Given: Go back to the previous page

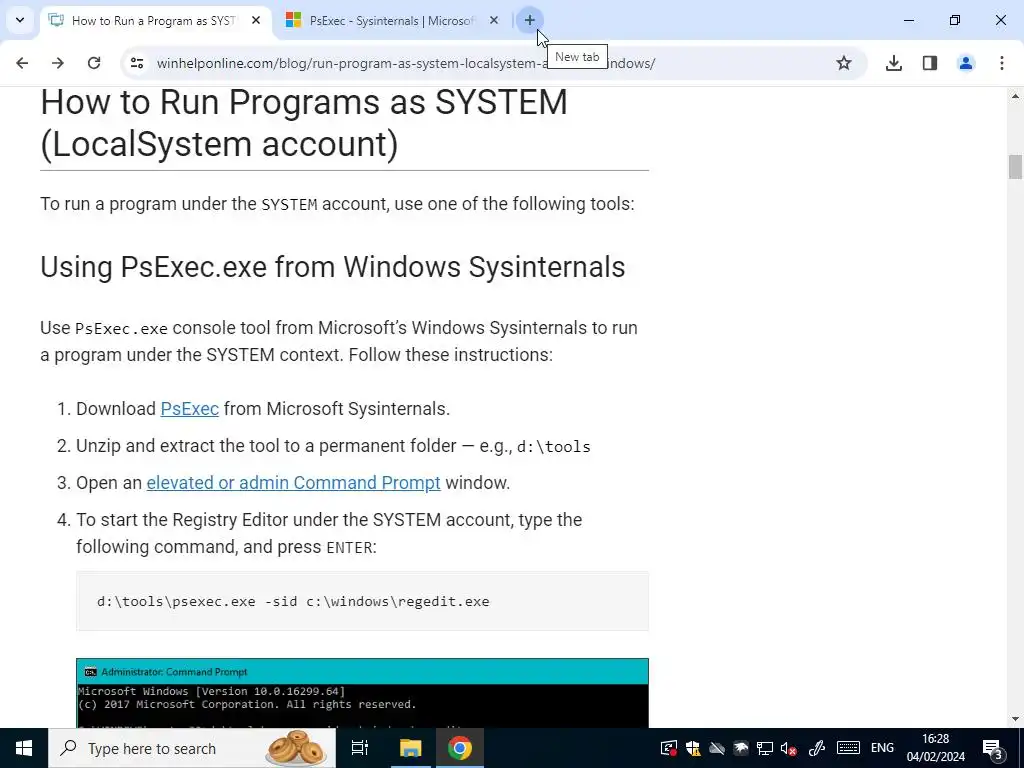Looking at the screenshot, I should pos(22,63).
